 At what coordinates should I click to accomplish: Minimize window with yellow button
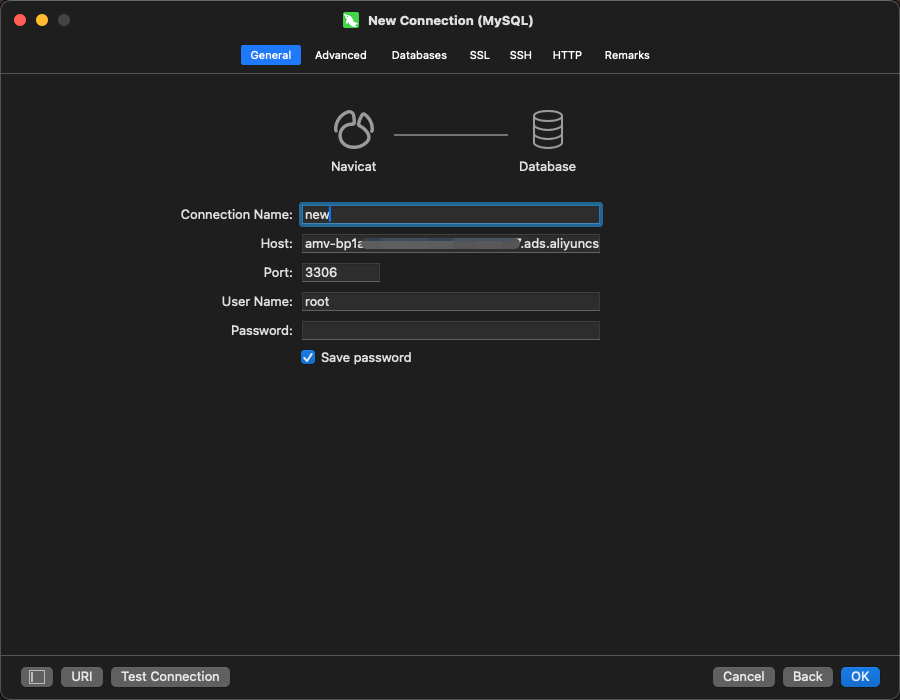(x=42, y=20)
